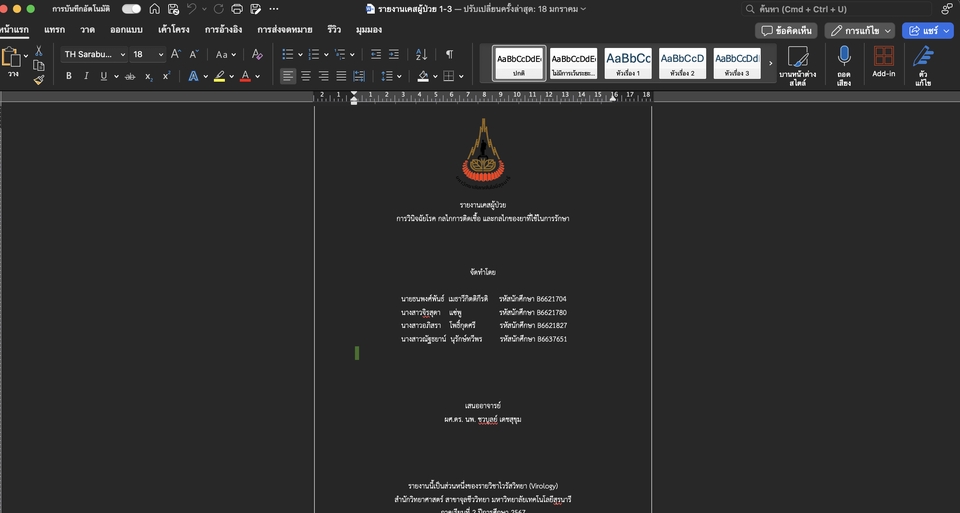Click the Bullets list icon
Viewport: 960px width, 513px height.
coord(288,54)
